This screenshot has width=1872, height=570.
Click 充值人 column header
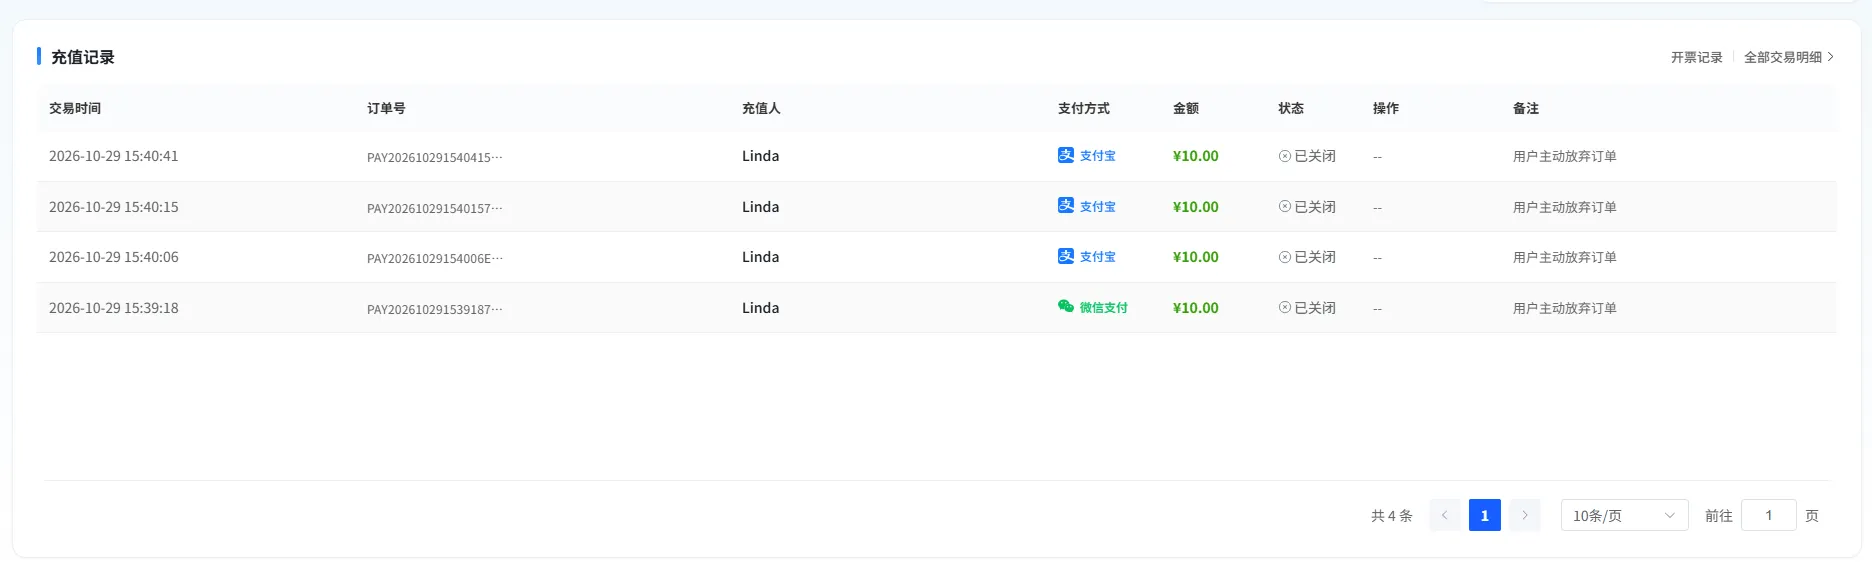[x=761, y=108]
